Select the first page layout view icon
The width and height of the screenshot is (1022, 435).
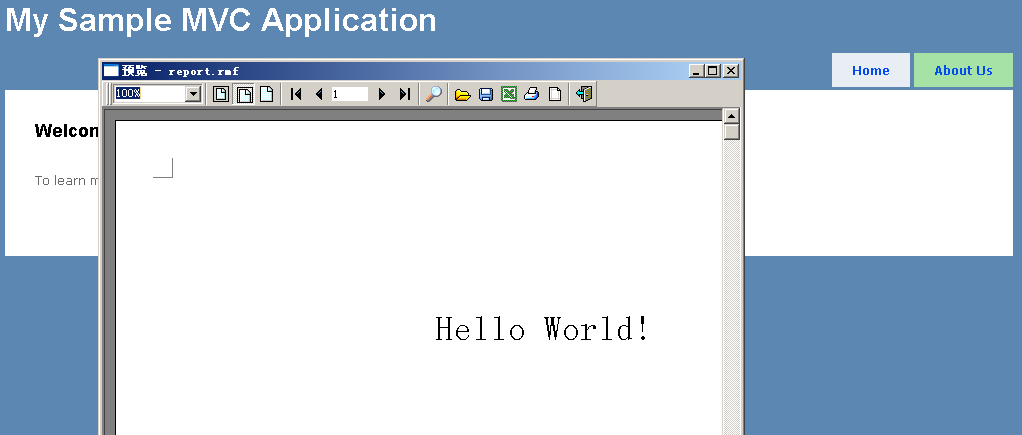pos(221,94)
